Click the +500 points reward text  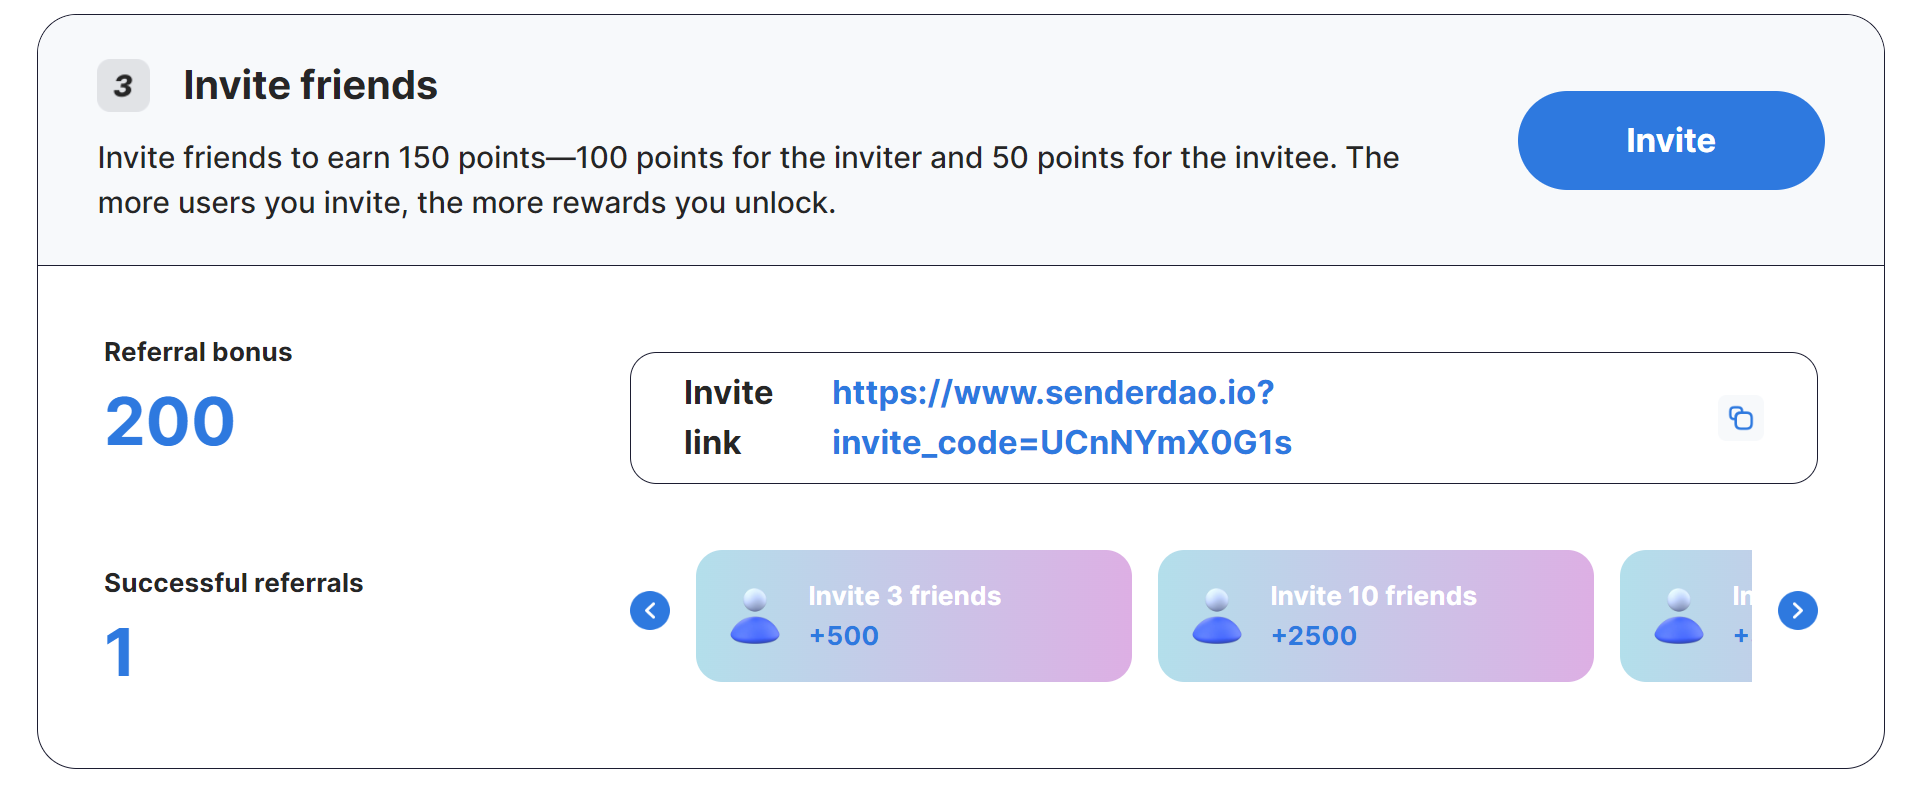click(843, 636)
